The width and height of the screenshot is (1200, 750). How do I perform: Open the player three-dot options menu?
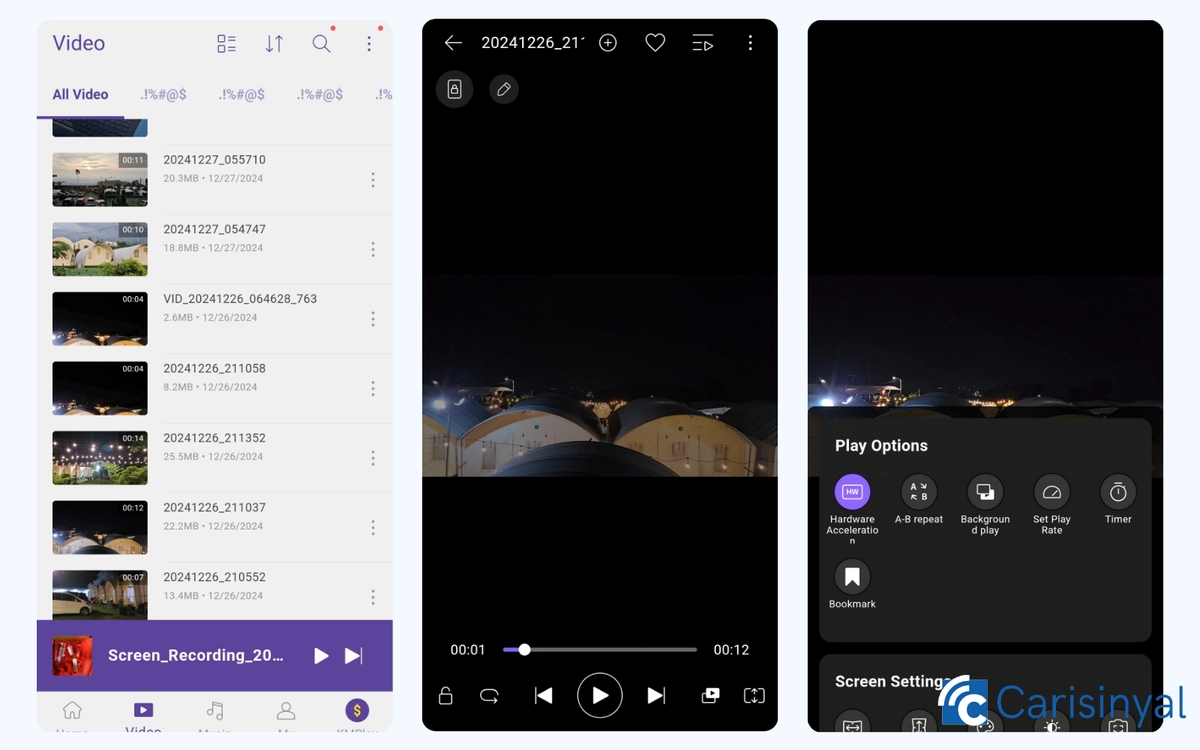tap(750, 43)
